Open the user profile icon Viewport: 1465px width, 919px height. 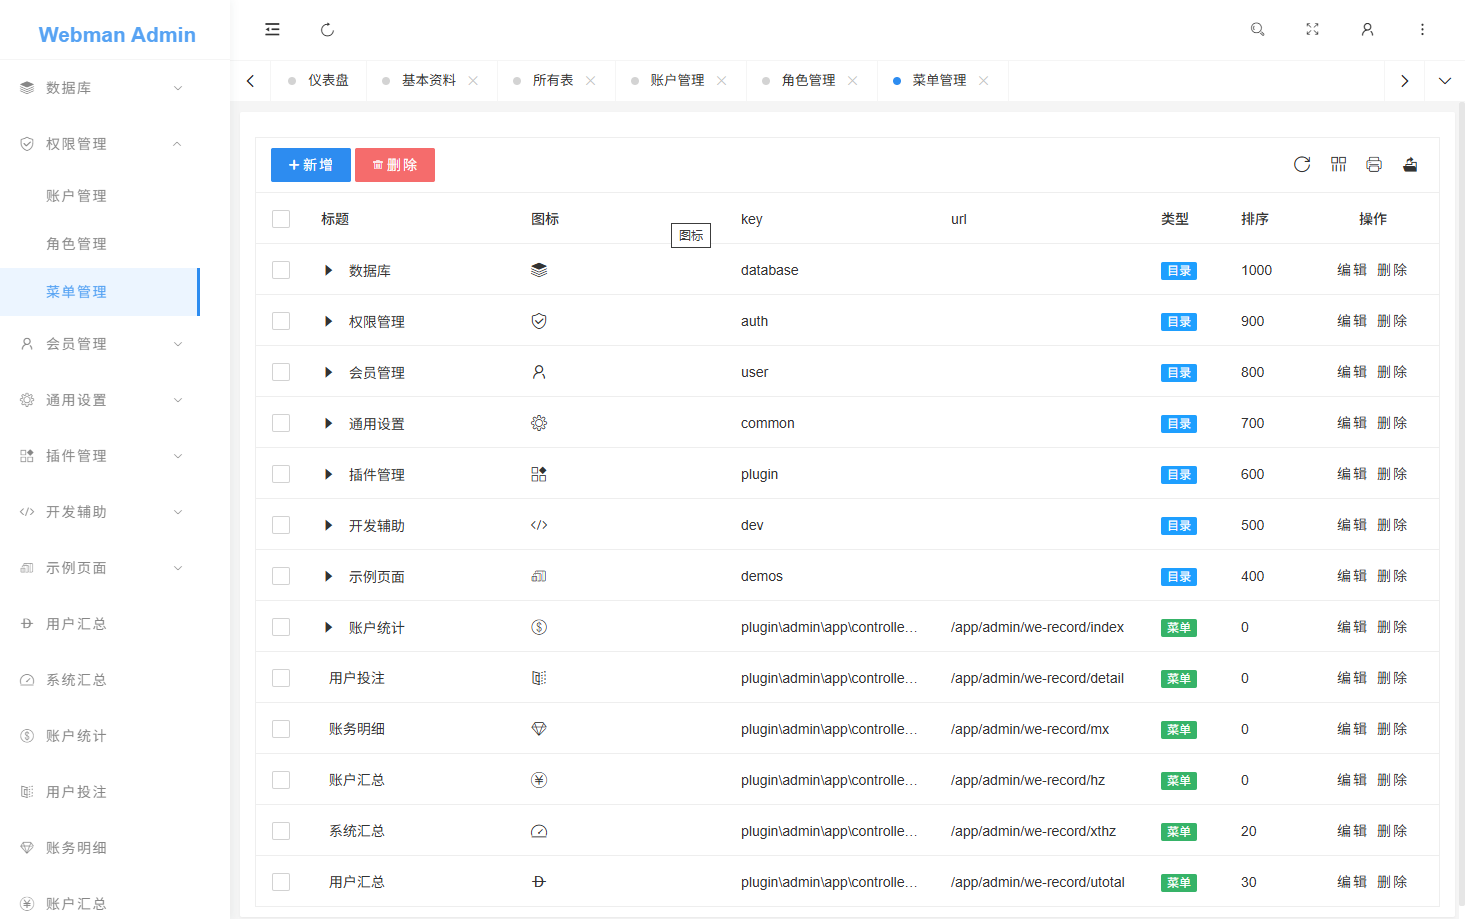1367,30
